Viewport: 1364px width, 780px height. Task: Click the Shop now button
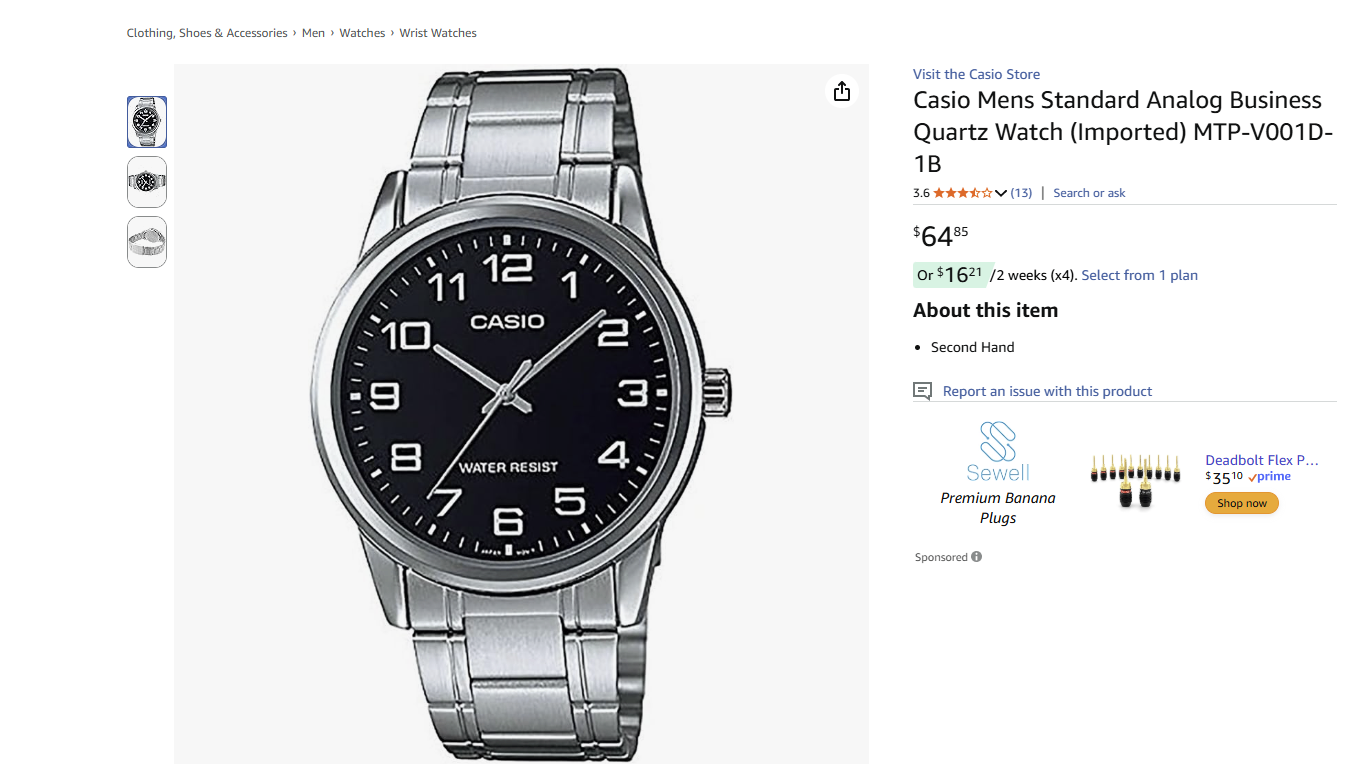tap(1241, 503)
